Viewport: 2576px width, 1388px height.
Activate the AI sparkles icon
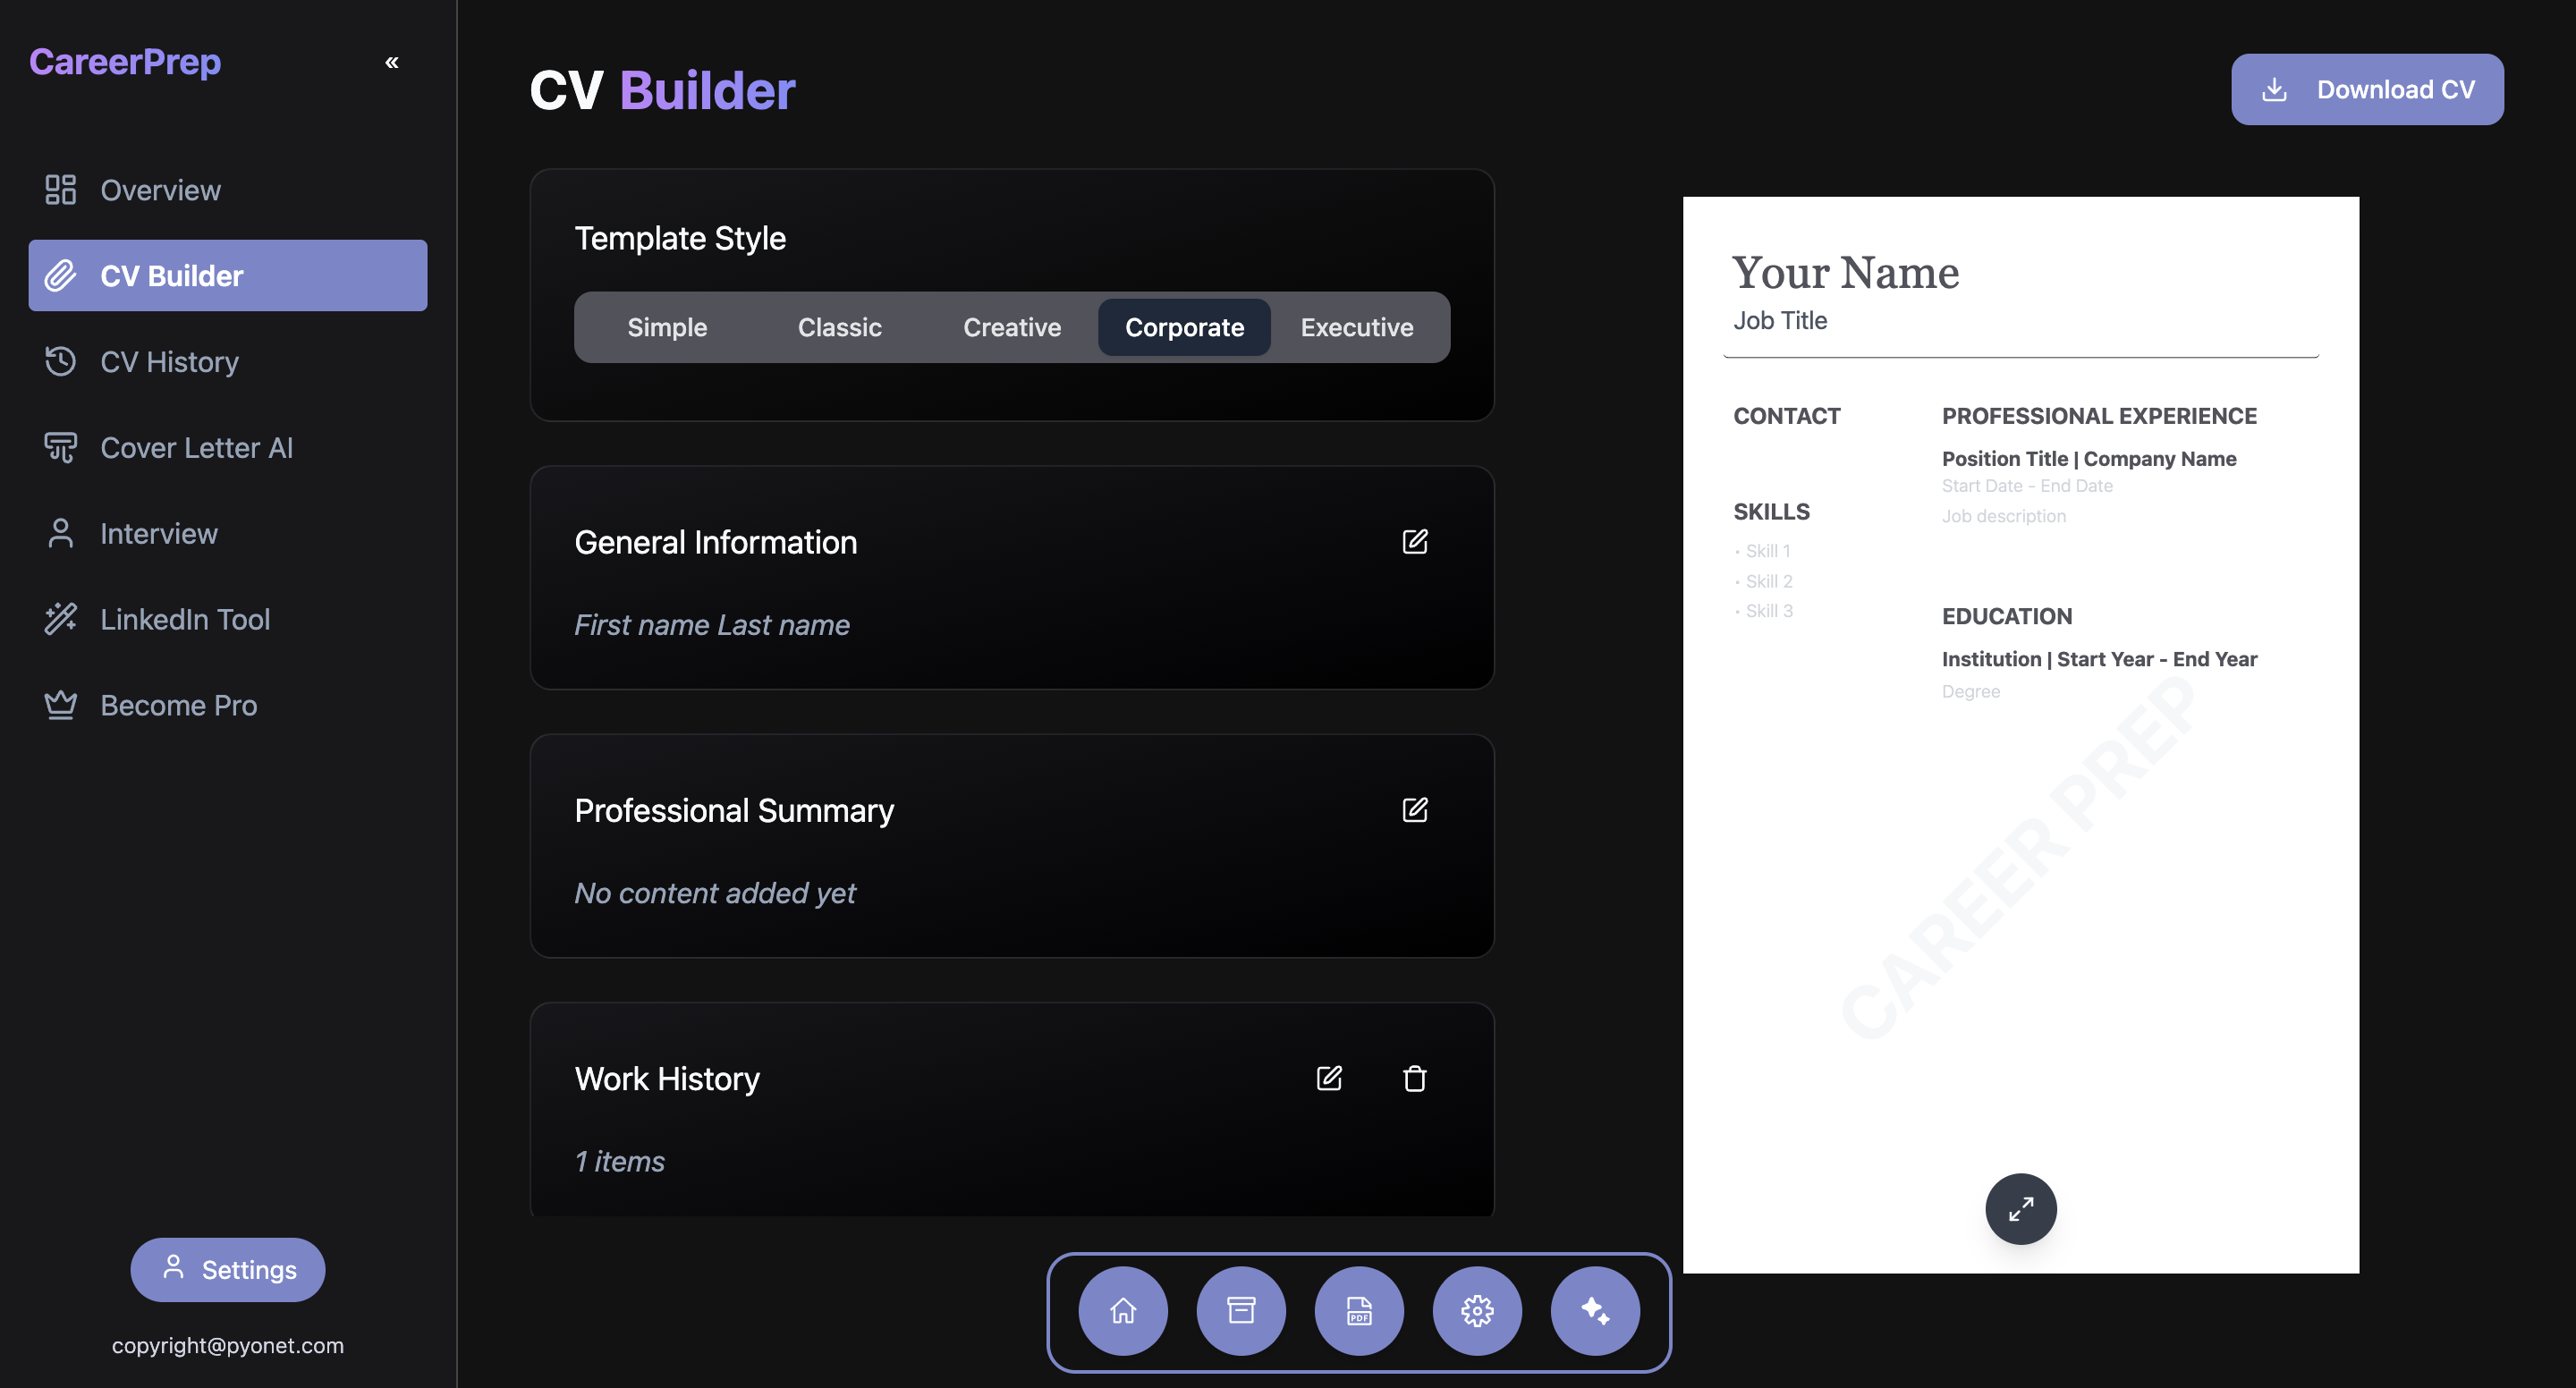click(x=1595, y=1311)
